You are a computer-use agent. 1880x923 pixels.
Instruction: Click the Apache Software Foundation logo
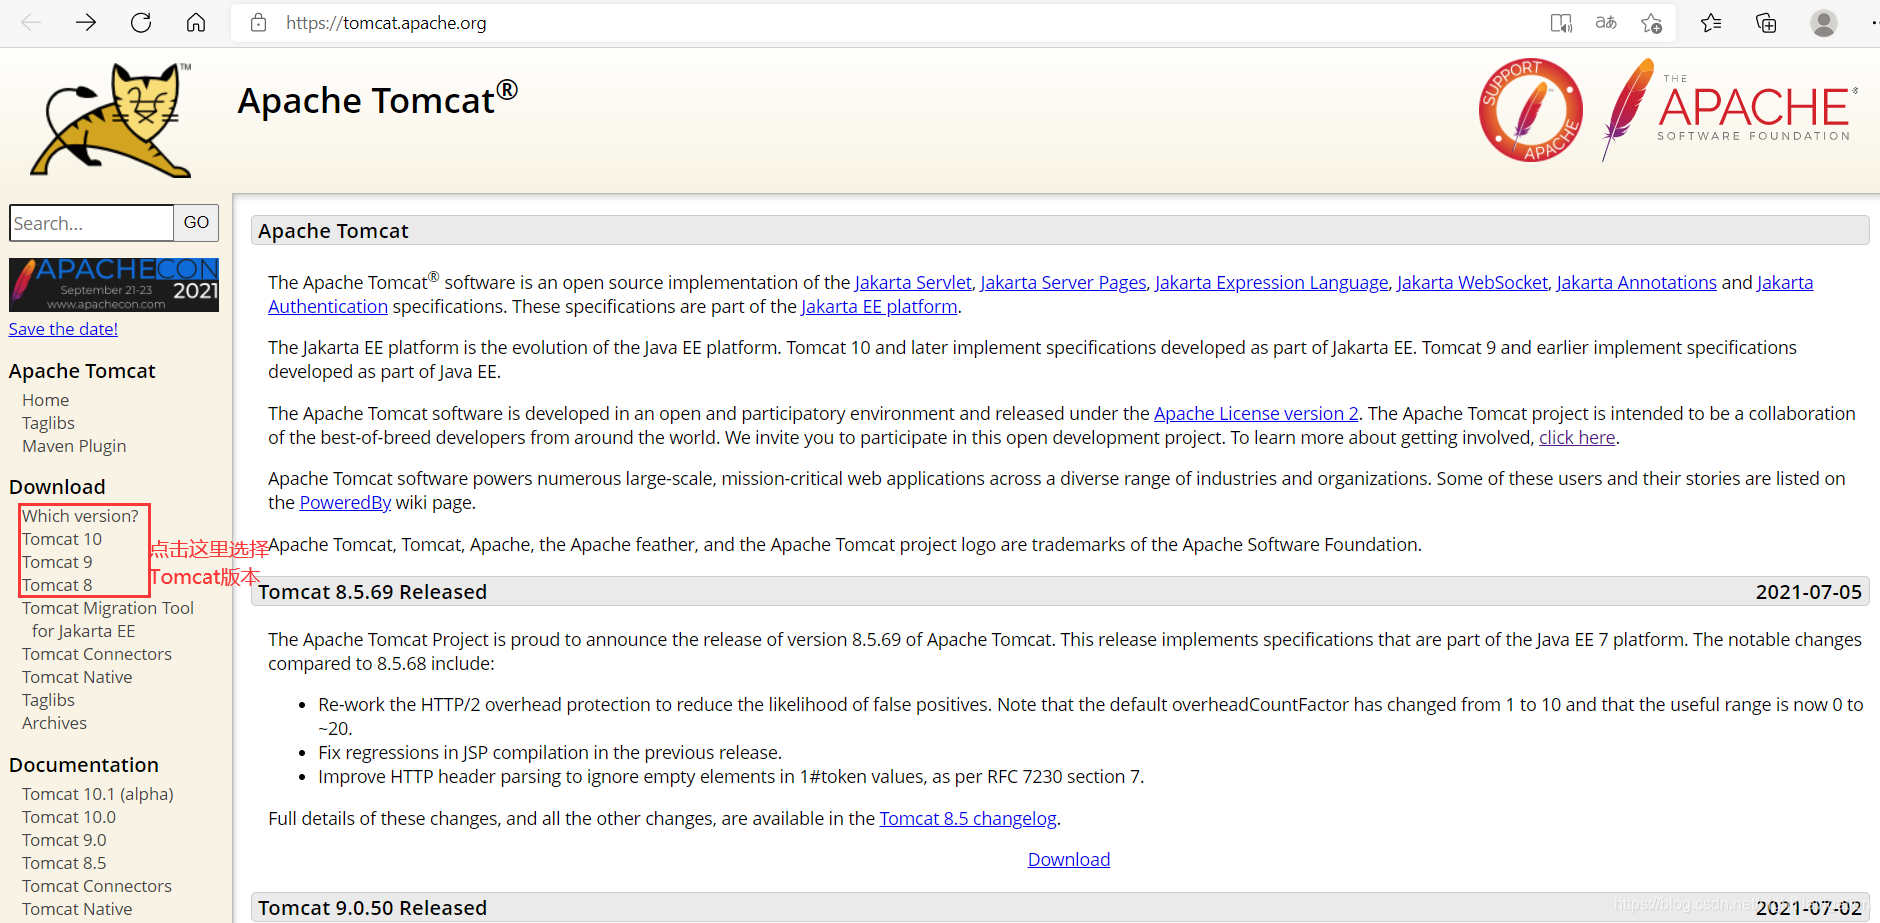[x=1730, y=110]
